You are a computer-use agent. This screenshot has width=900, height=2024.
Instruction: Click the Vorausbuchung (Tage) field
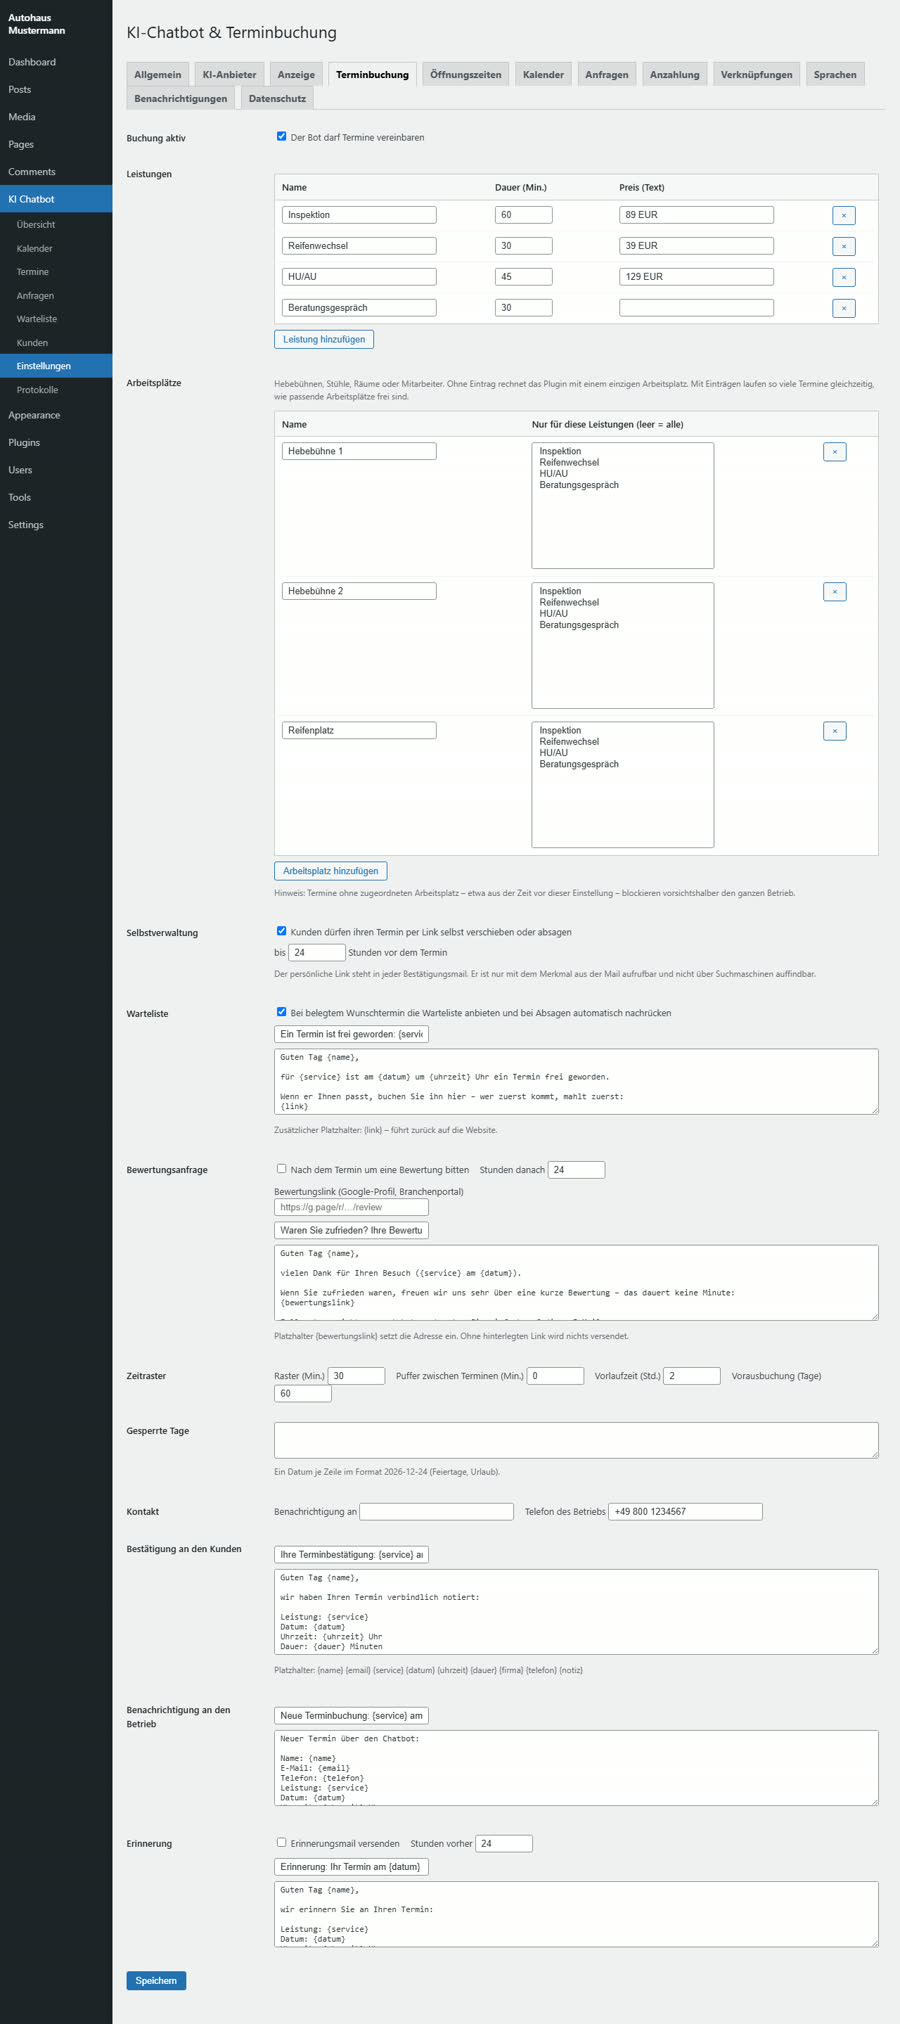303,1393
